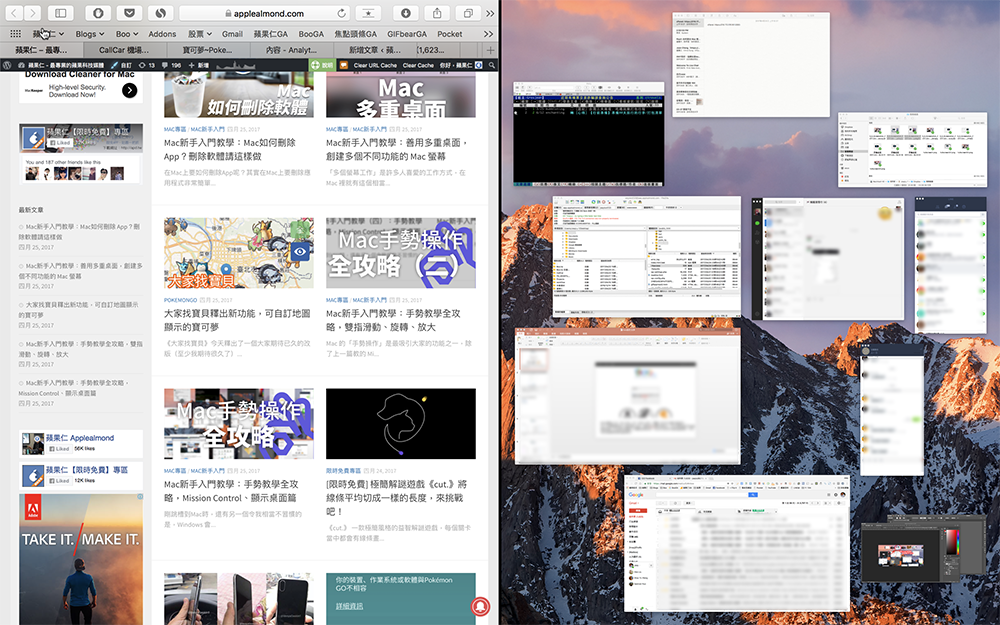This screenshot has width=1000, height=625.
Task: Click the eye badge on the Pokemon map image
Action: tap(300, 251)
